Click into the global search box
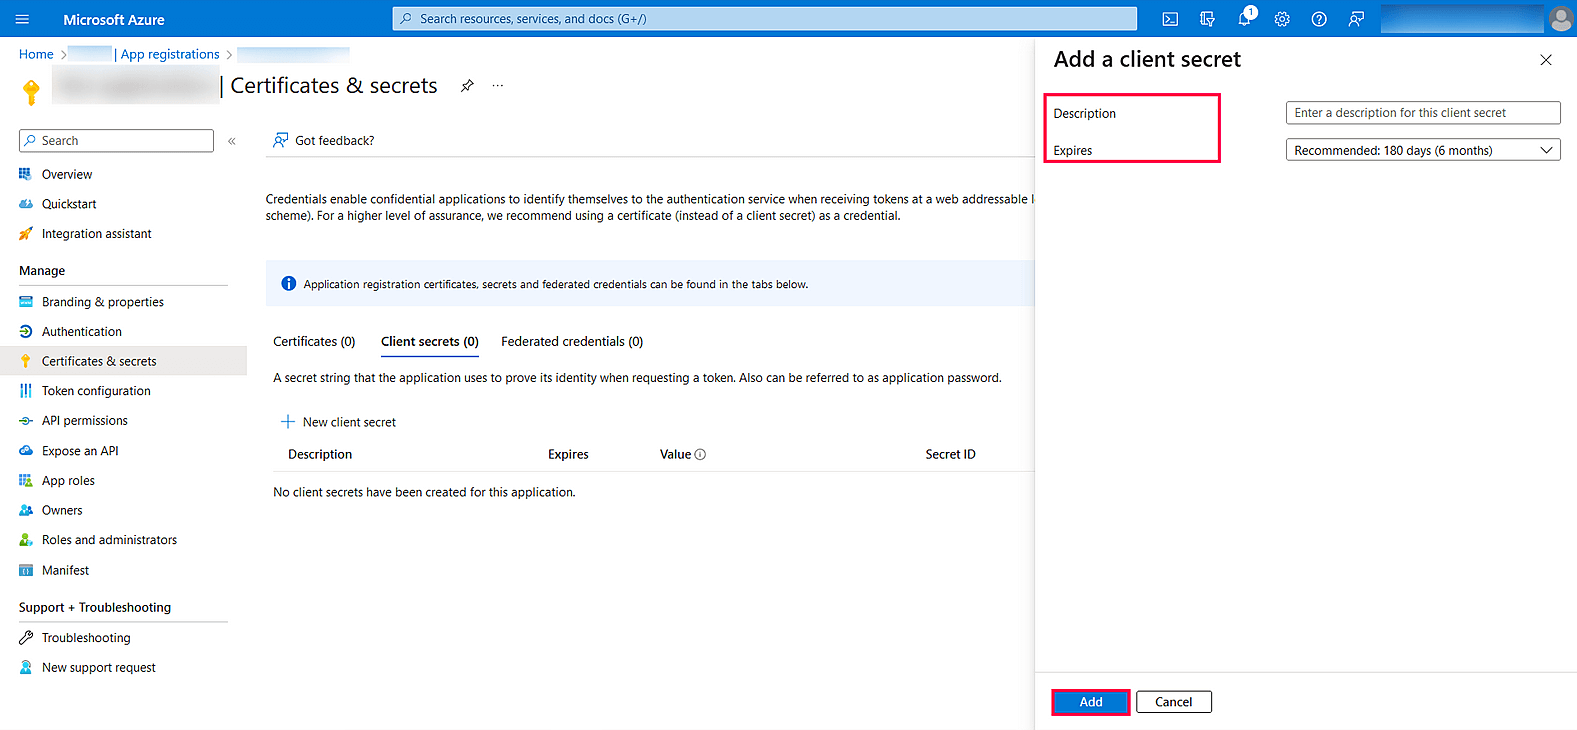1577x730 pixels. point(765,19)
